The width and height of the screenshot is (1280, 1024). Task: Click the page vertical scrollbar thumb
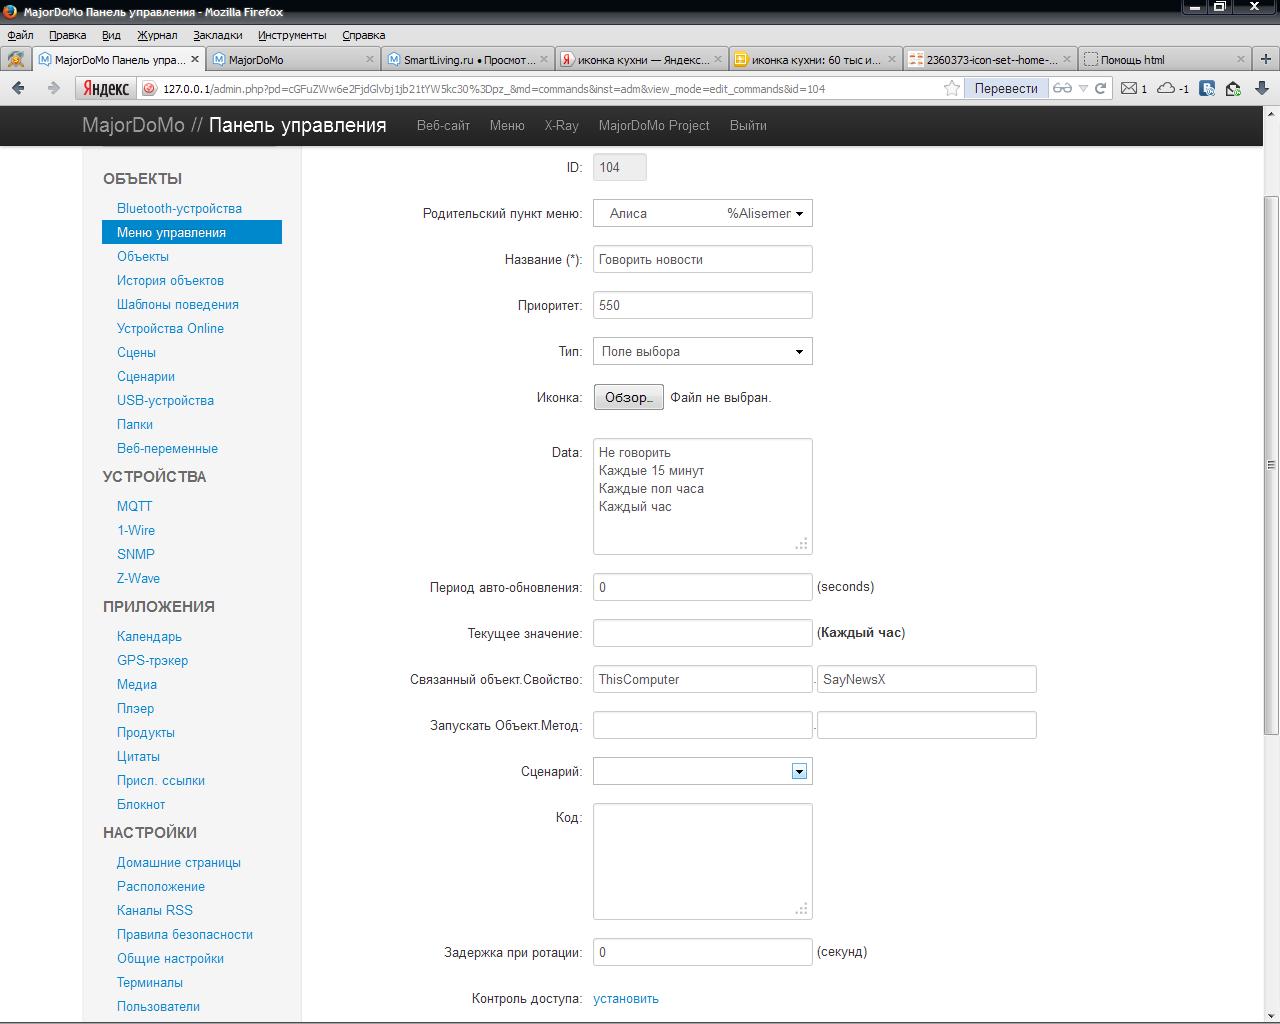1271,464
